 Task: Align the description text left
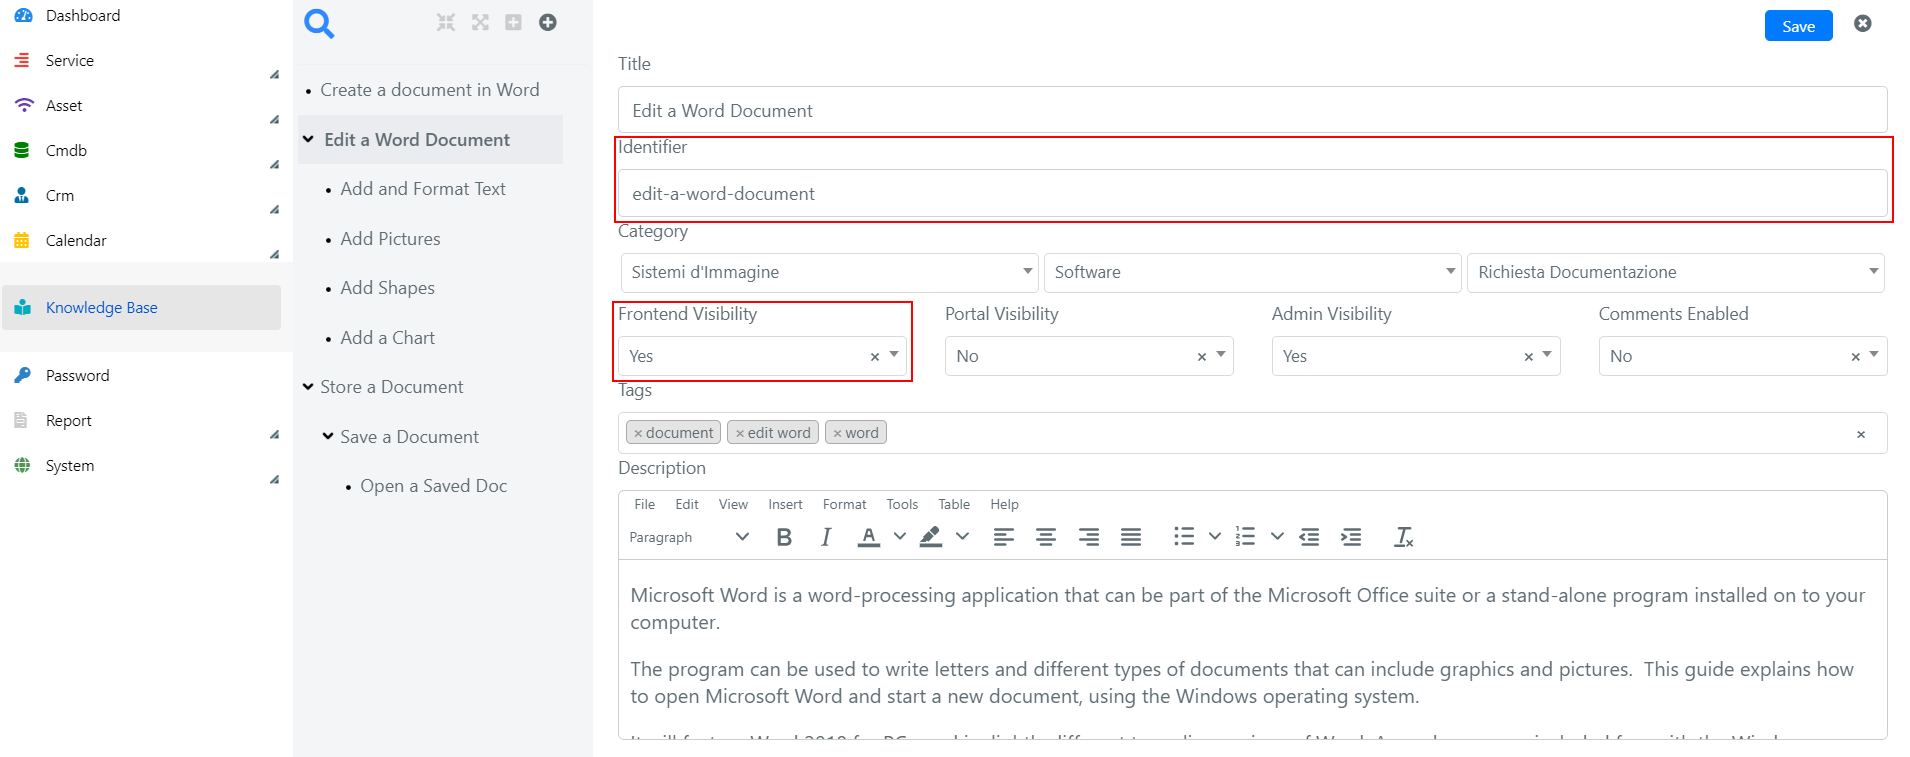click(1003, 537)
